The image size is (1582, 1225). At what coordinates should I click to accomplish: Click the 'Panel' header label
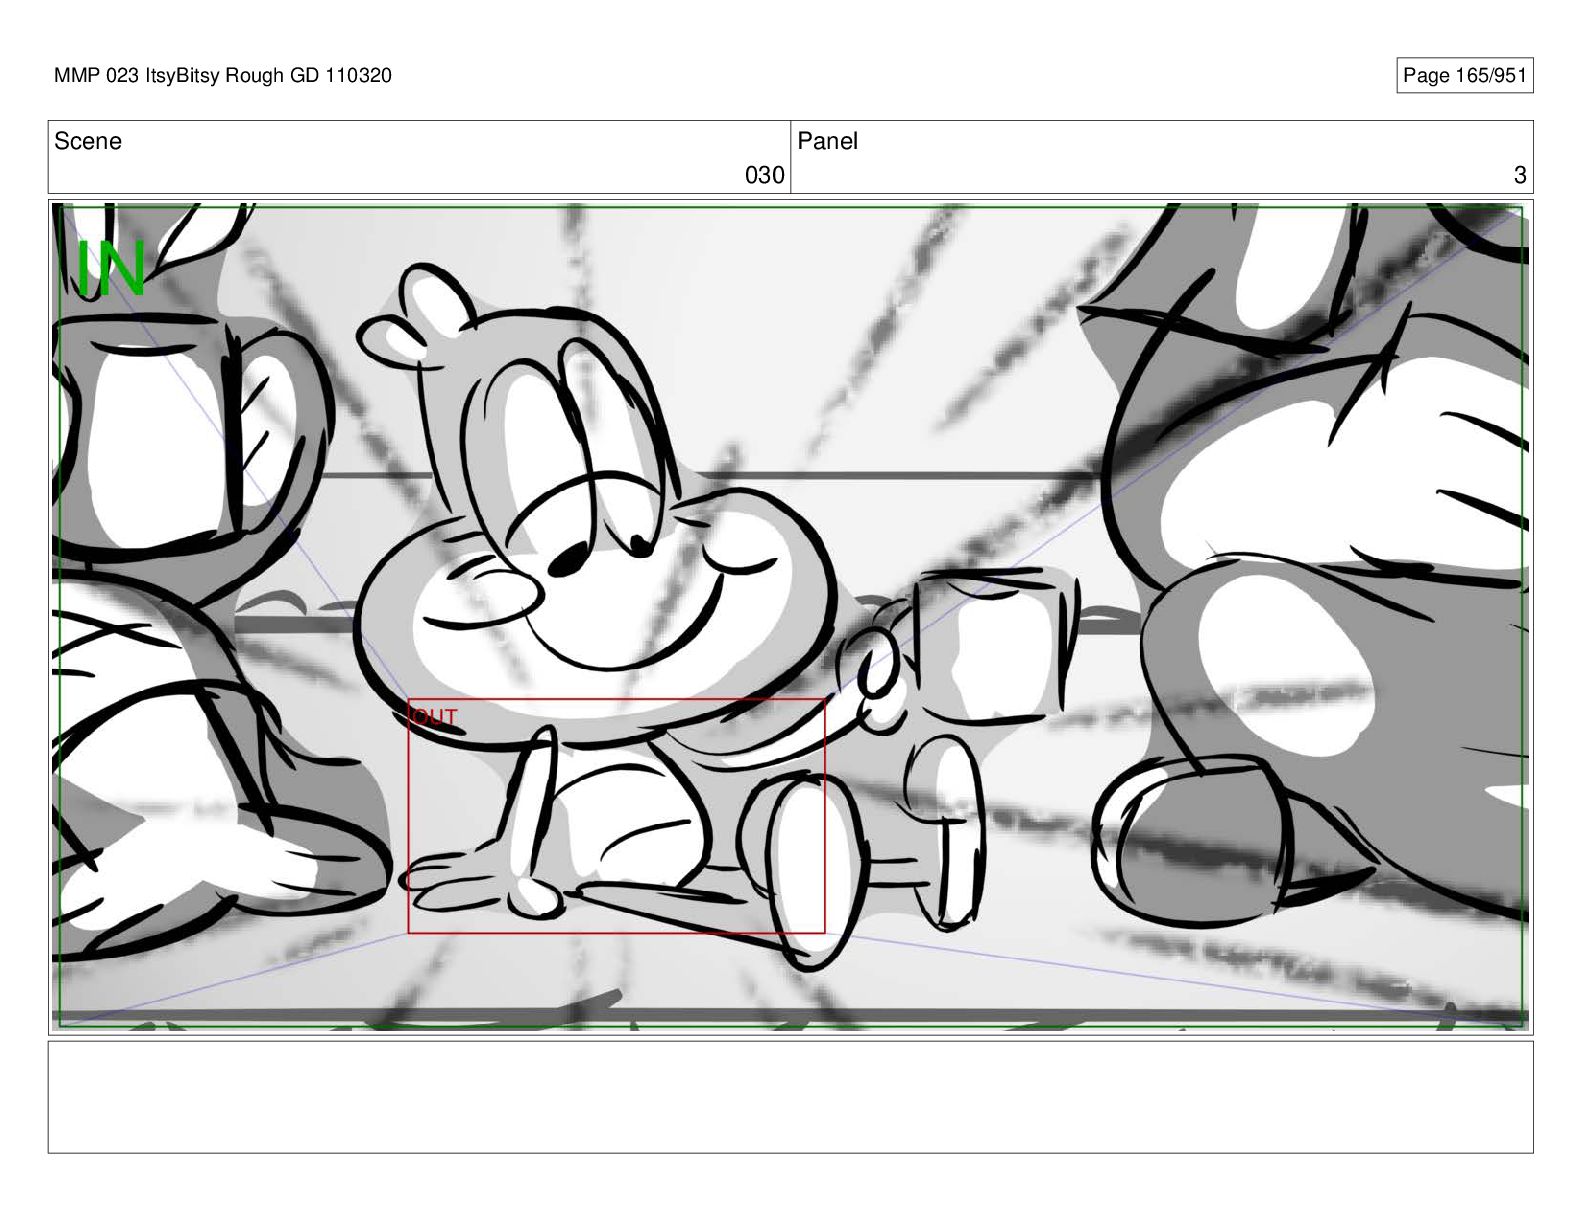828,141
